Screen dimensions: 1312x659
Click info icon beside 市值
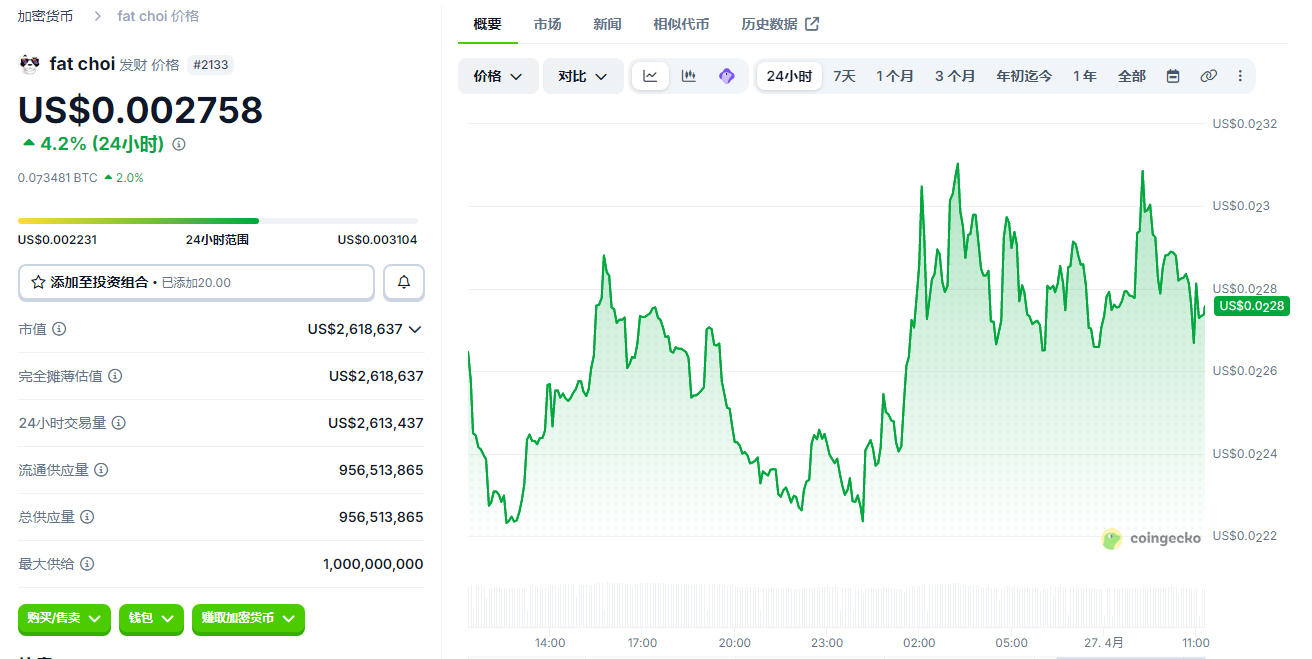[x=59, y=329]
